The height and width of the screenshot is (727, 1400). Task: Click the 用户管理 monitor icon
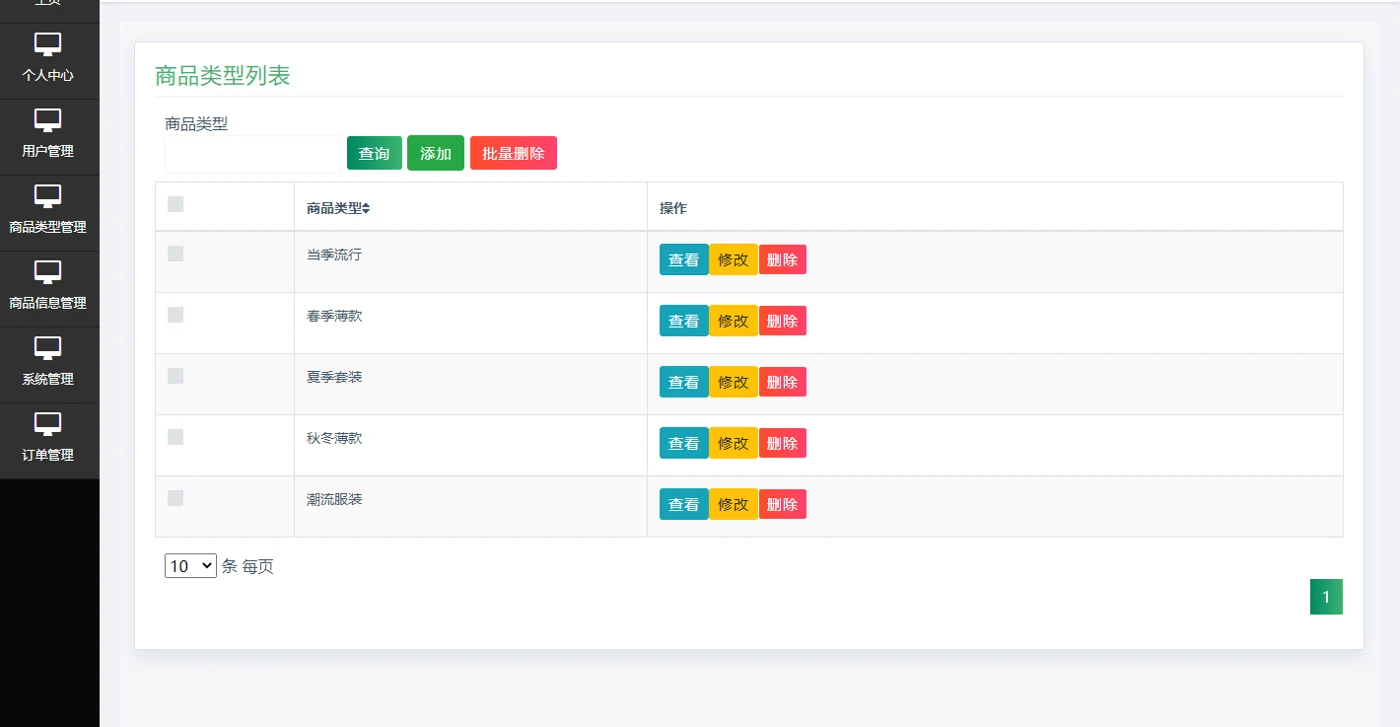[x=48, y=120]
